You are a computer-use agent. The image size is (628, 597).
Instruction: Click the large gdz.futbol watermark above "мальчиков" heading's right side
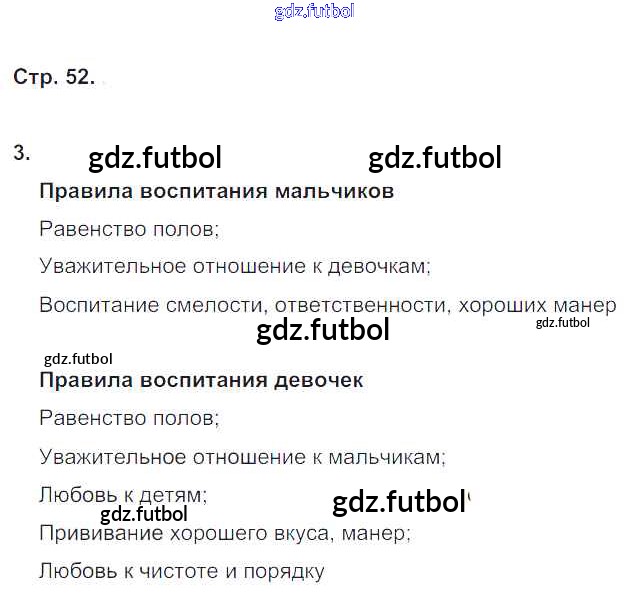tap(435, 158)
